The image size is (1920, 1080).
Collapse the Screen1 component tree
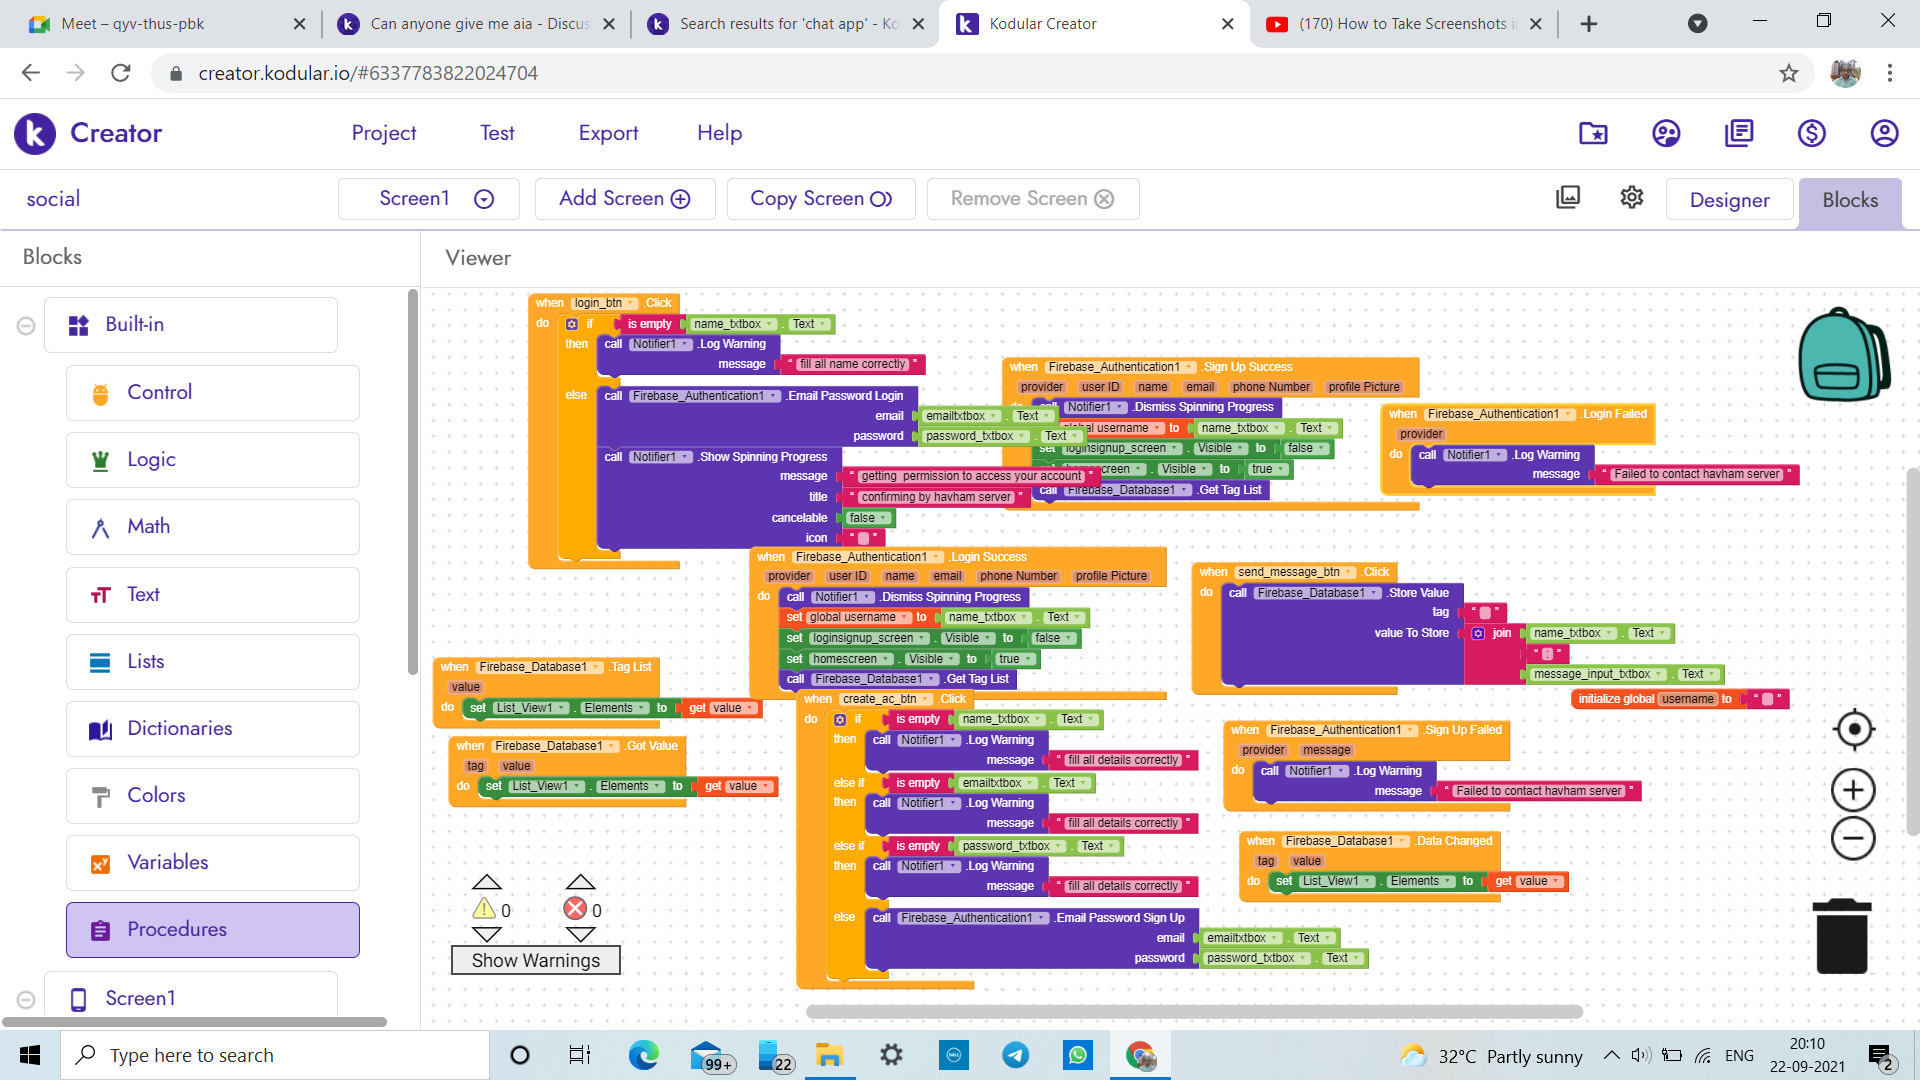pos(26,999)
